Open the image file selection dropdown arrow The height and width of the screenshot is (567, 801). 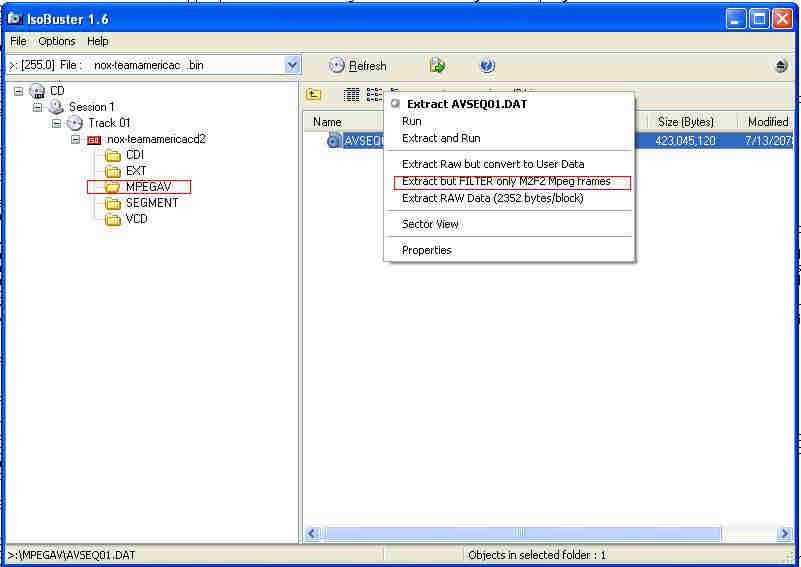(292, 65)
